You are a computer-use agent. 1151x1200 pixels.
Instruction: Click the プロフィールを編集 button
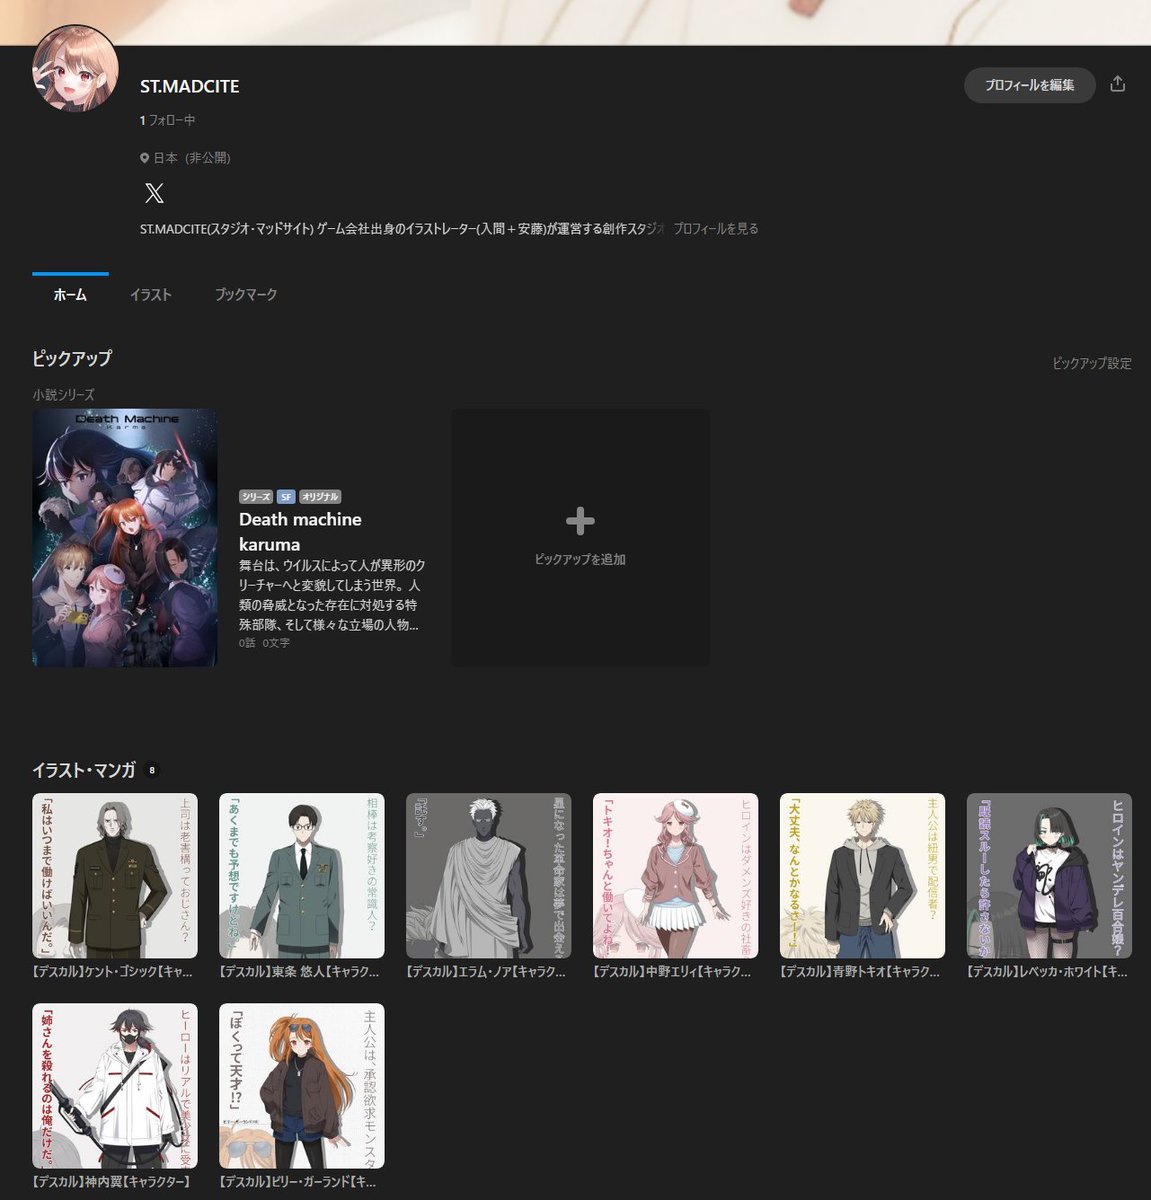(x=1029, y=85)
